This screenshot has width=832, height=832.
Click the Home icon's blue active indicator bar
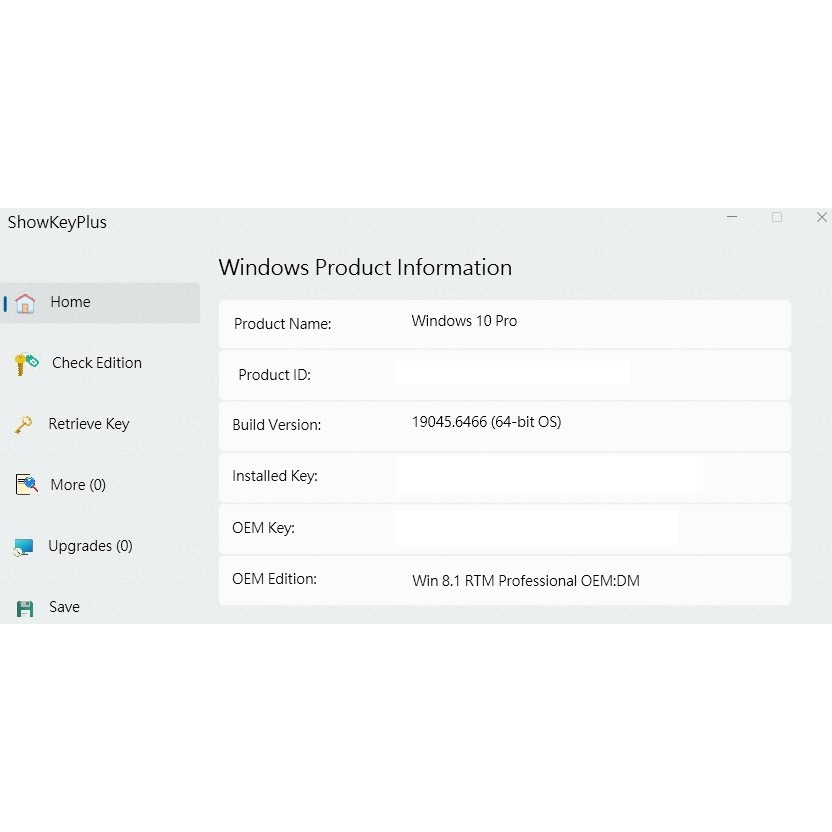(6, 302)
